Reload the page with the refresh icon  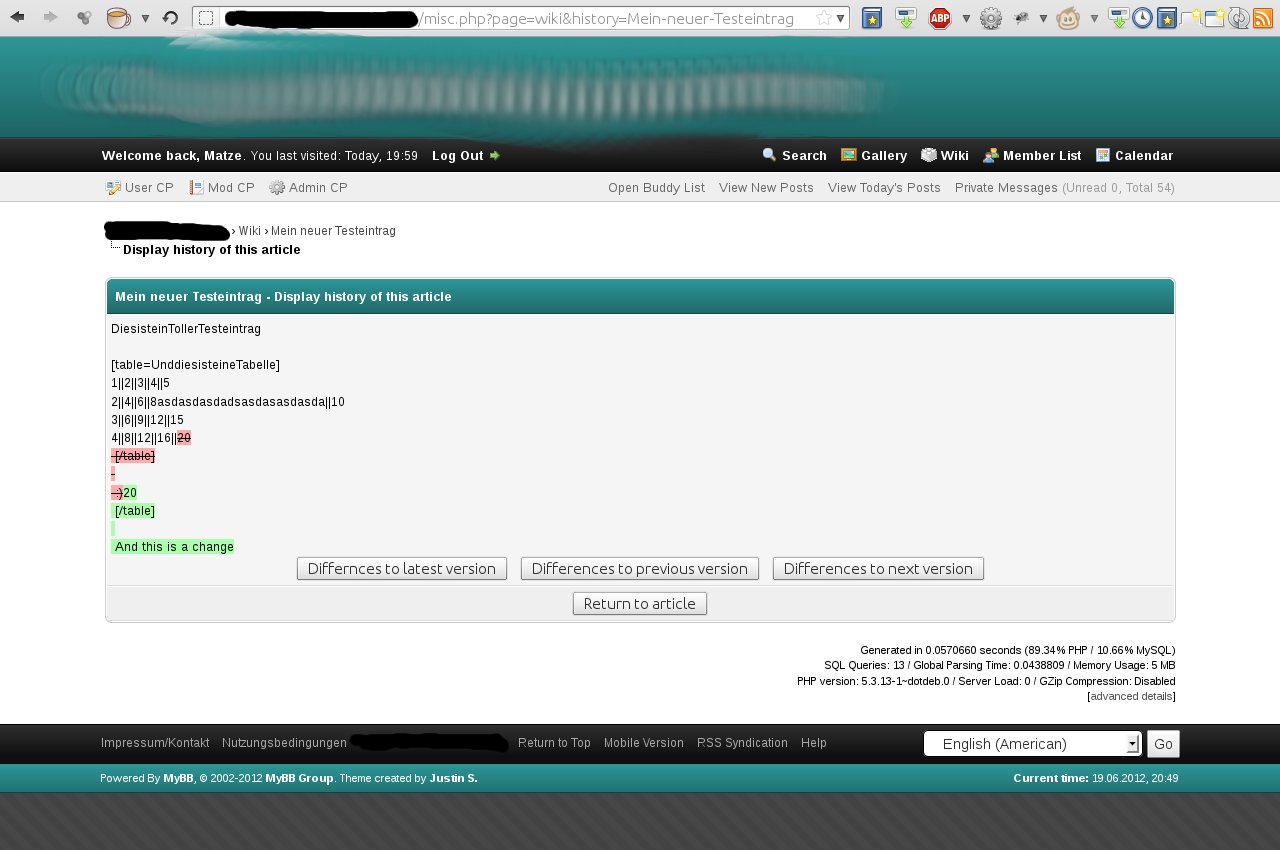point(170,17)
